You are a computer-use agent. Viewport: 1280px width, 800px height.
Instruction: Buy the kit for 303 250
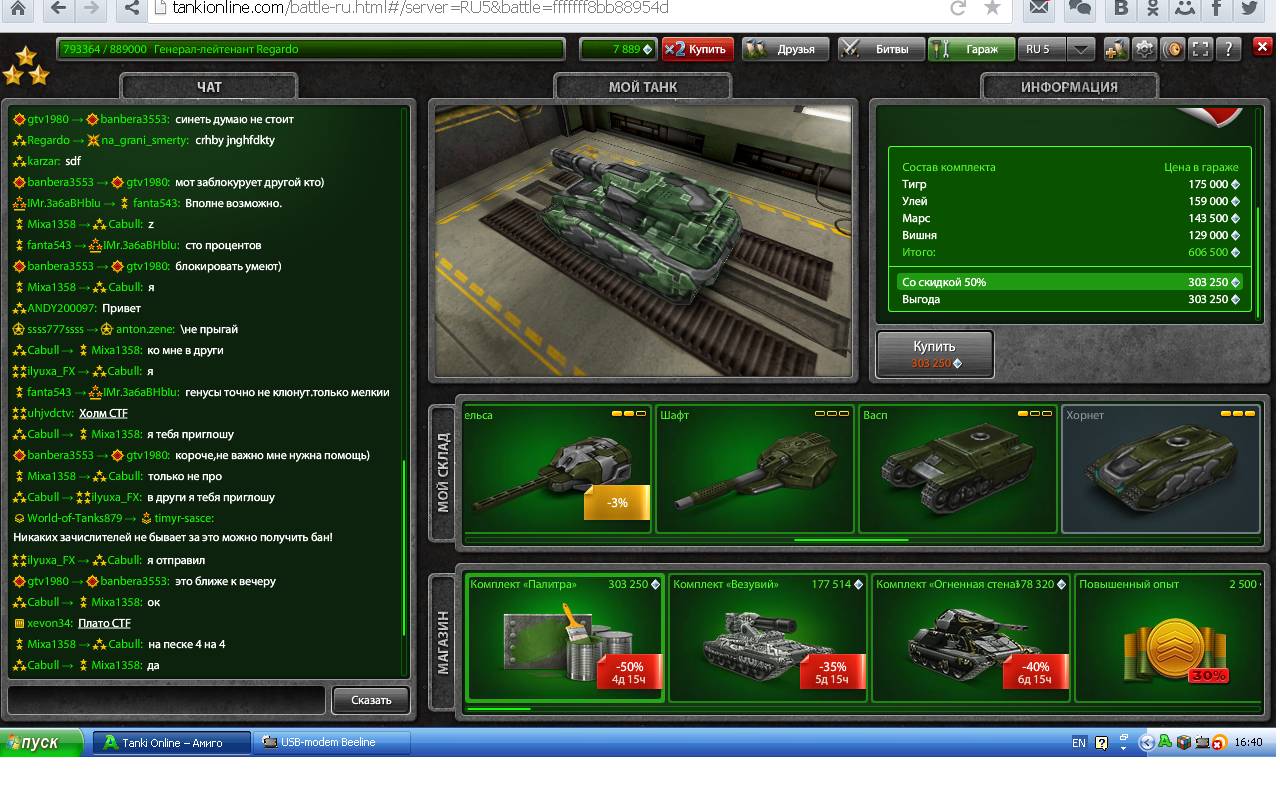tap(935, 354)
